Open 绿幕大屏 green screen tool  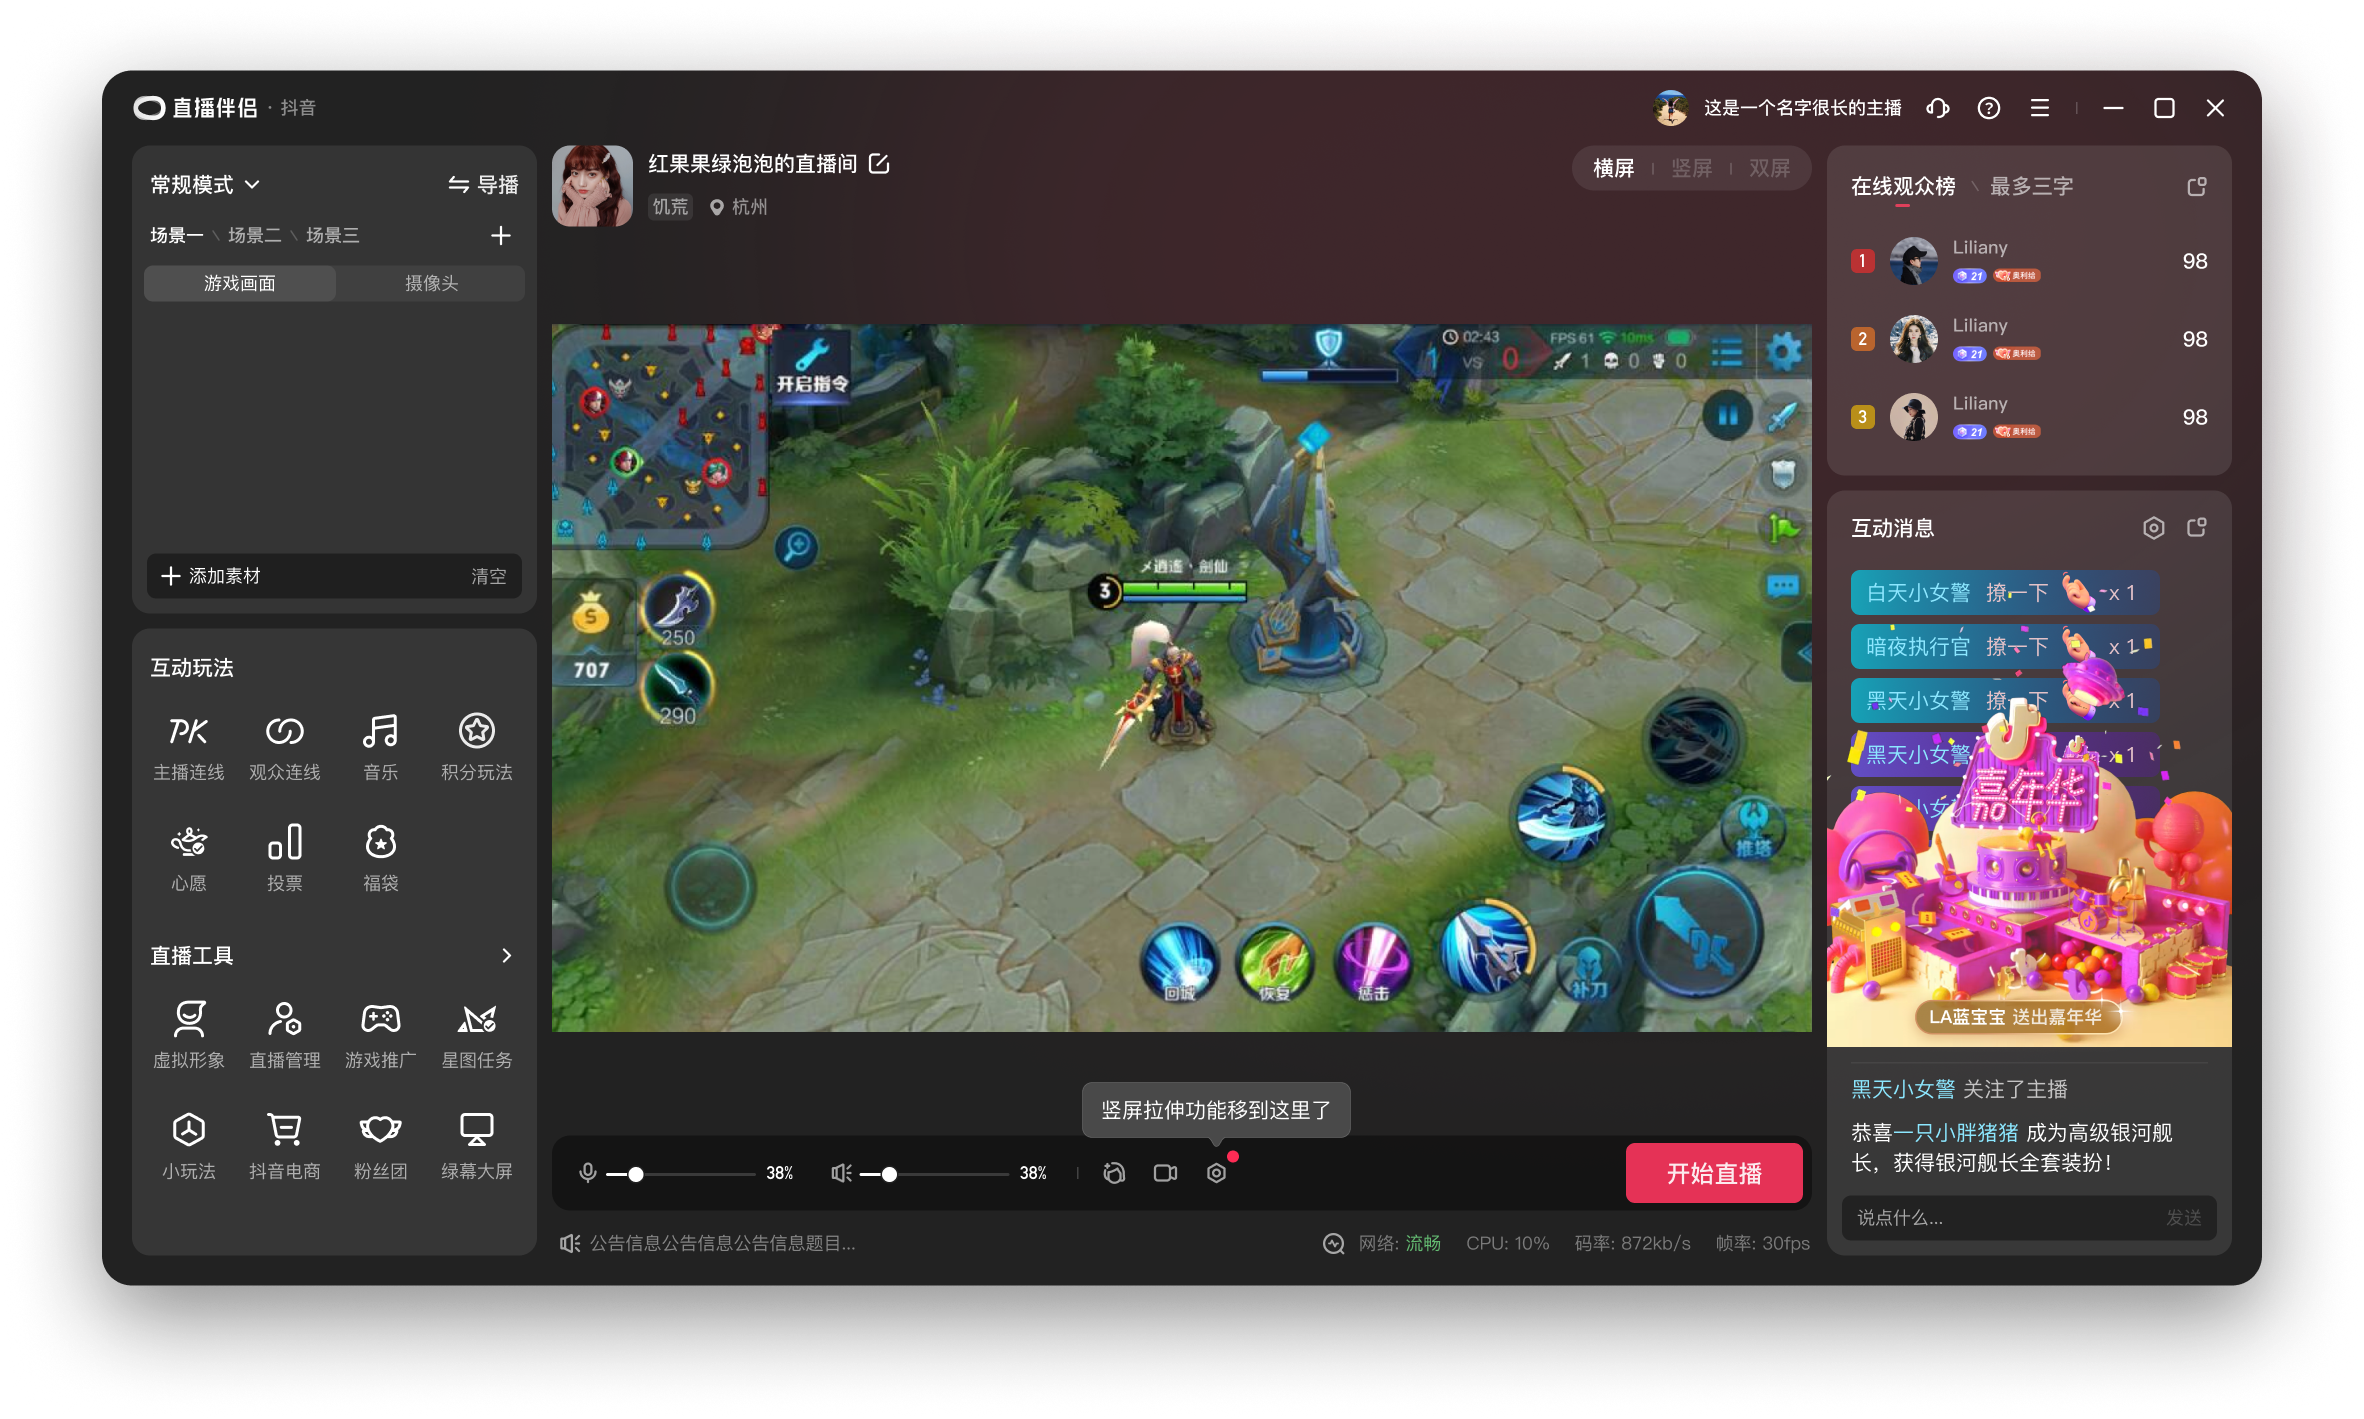tap(476, 1146)
